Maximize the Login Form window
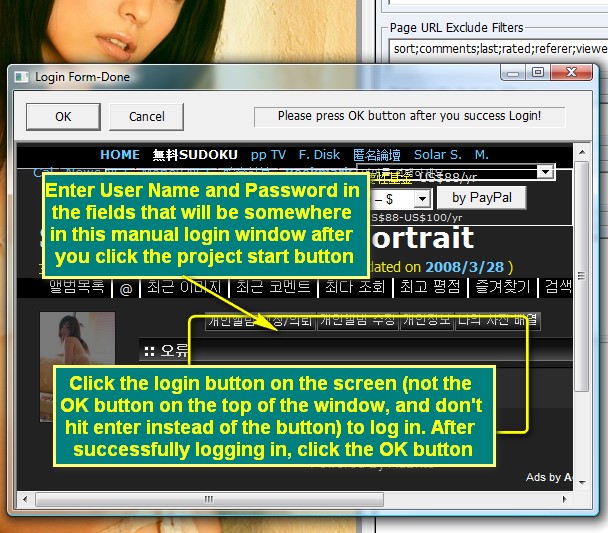Screen dimensions: 608x533 click(538, 72)
